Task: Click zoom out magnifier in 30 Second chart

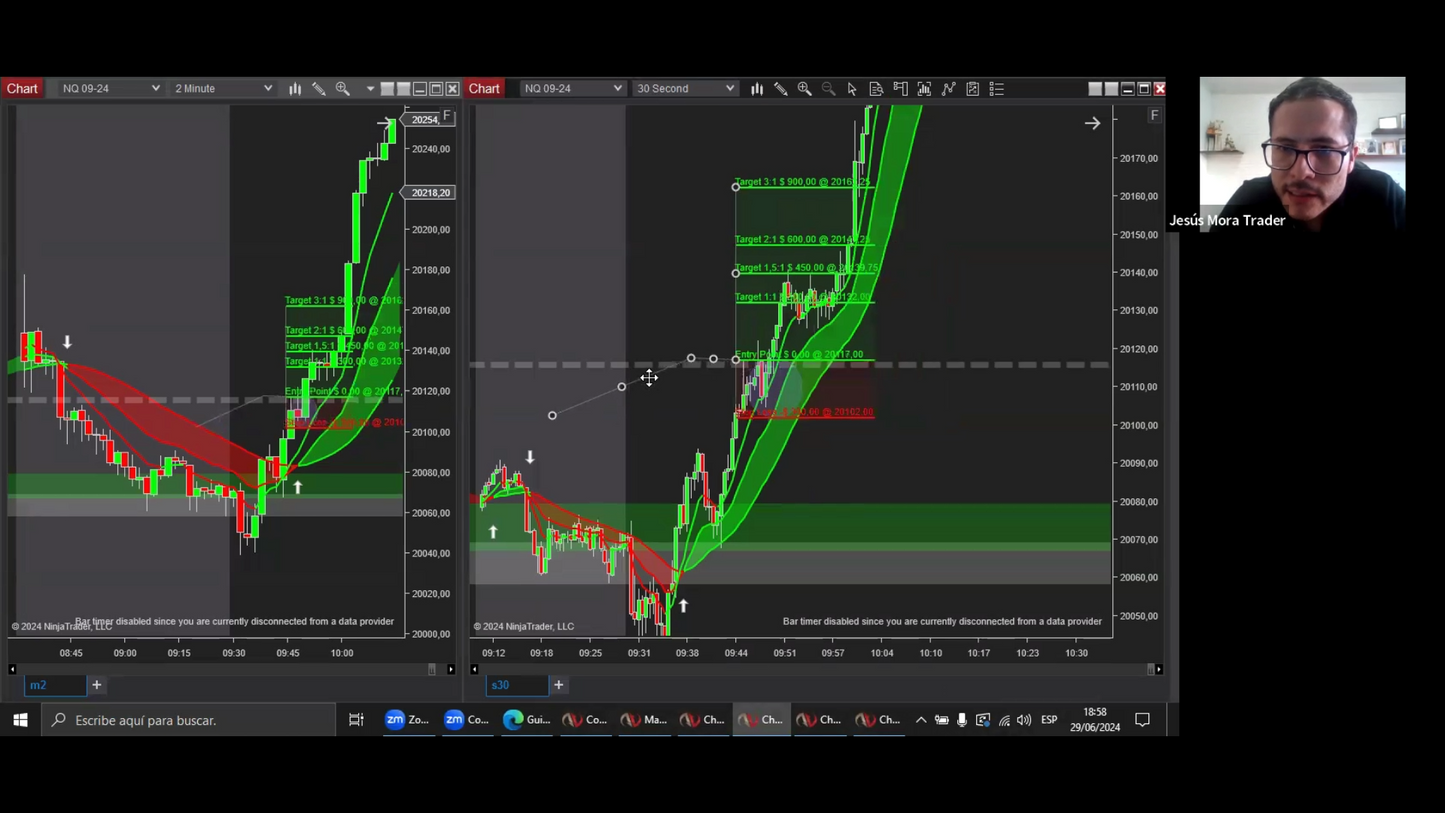Action: pyautogui.click(x=829, y=89)
